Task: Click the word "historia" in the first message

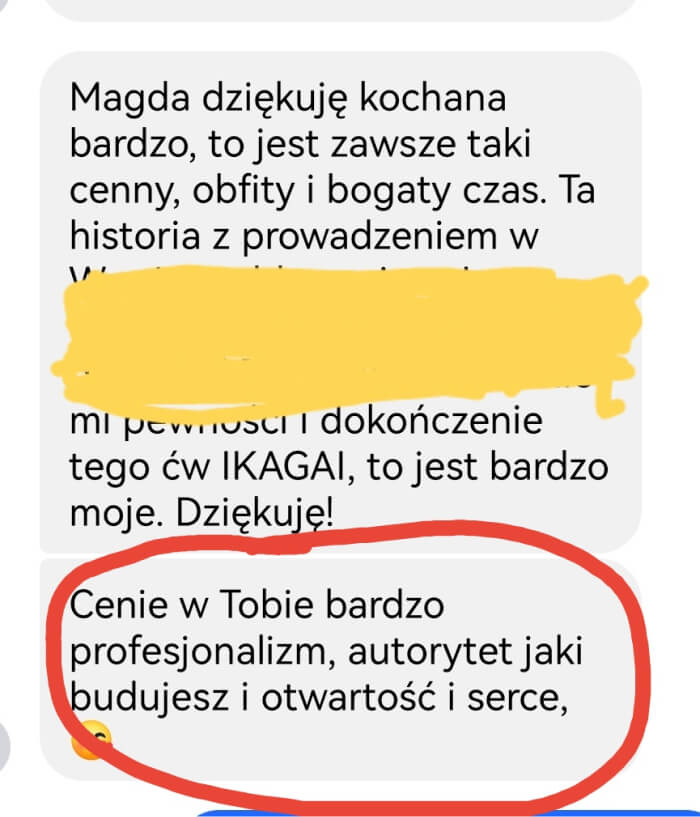Action: (x=135, y=236)
